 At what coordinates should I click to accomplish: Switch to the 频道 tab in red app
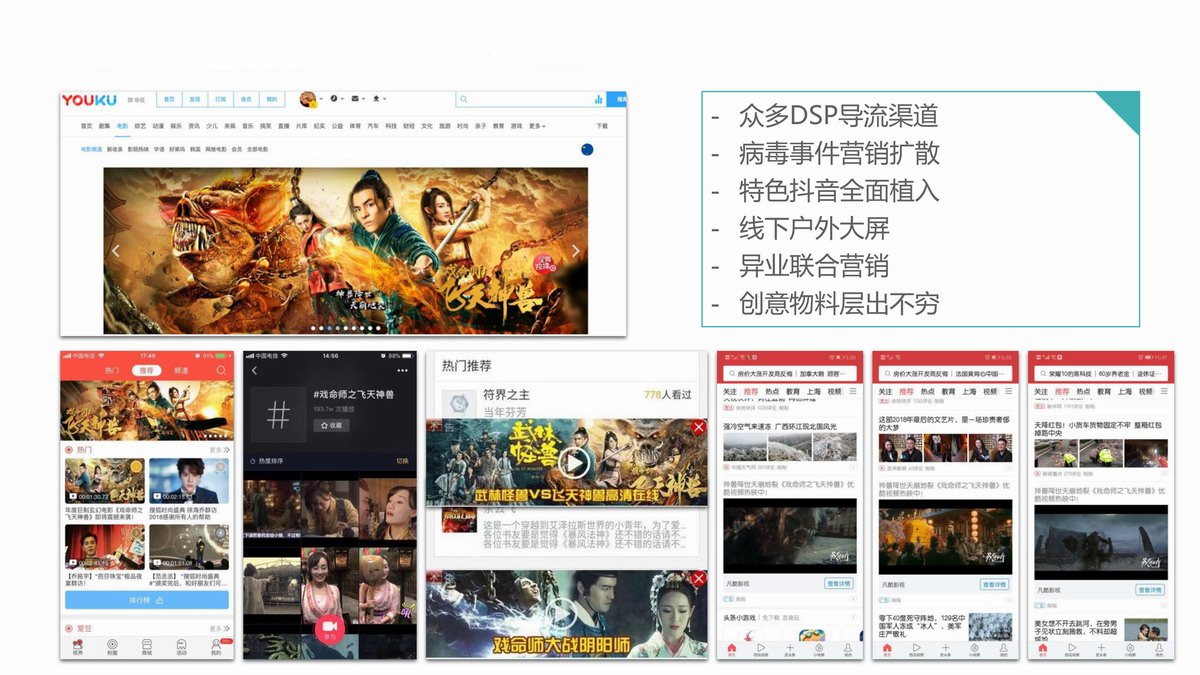[181, 370]
